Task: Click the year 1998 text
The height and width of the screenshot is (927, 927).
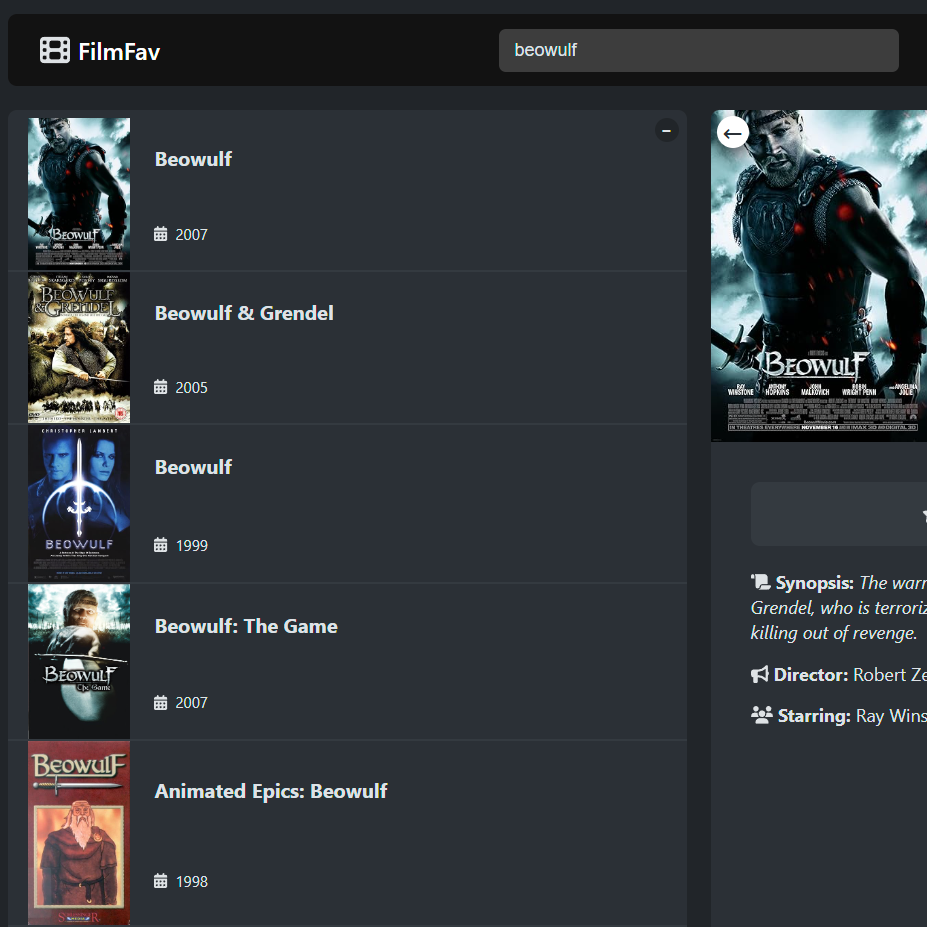Action: [192, 881]
